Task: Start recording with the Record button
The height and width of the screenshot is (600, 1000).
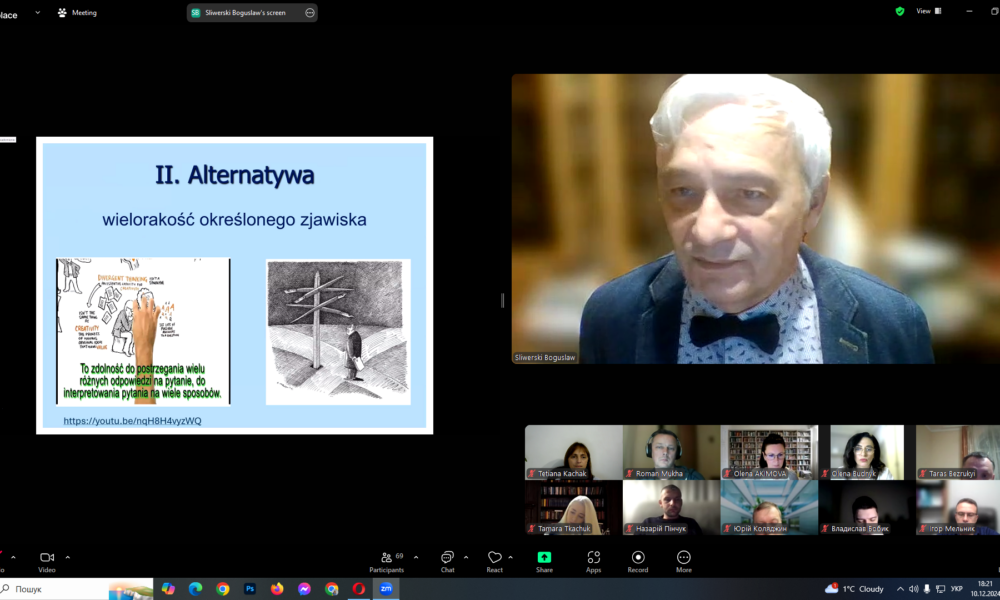Action: tap(638, 562)
